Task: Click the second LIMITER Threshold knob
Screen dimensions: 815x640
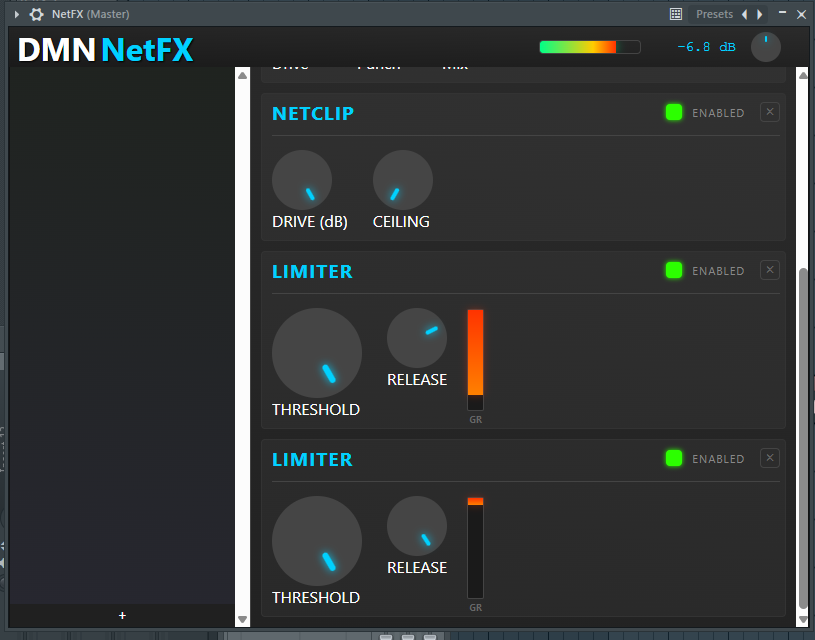Action: pos(317,541)
